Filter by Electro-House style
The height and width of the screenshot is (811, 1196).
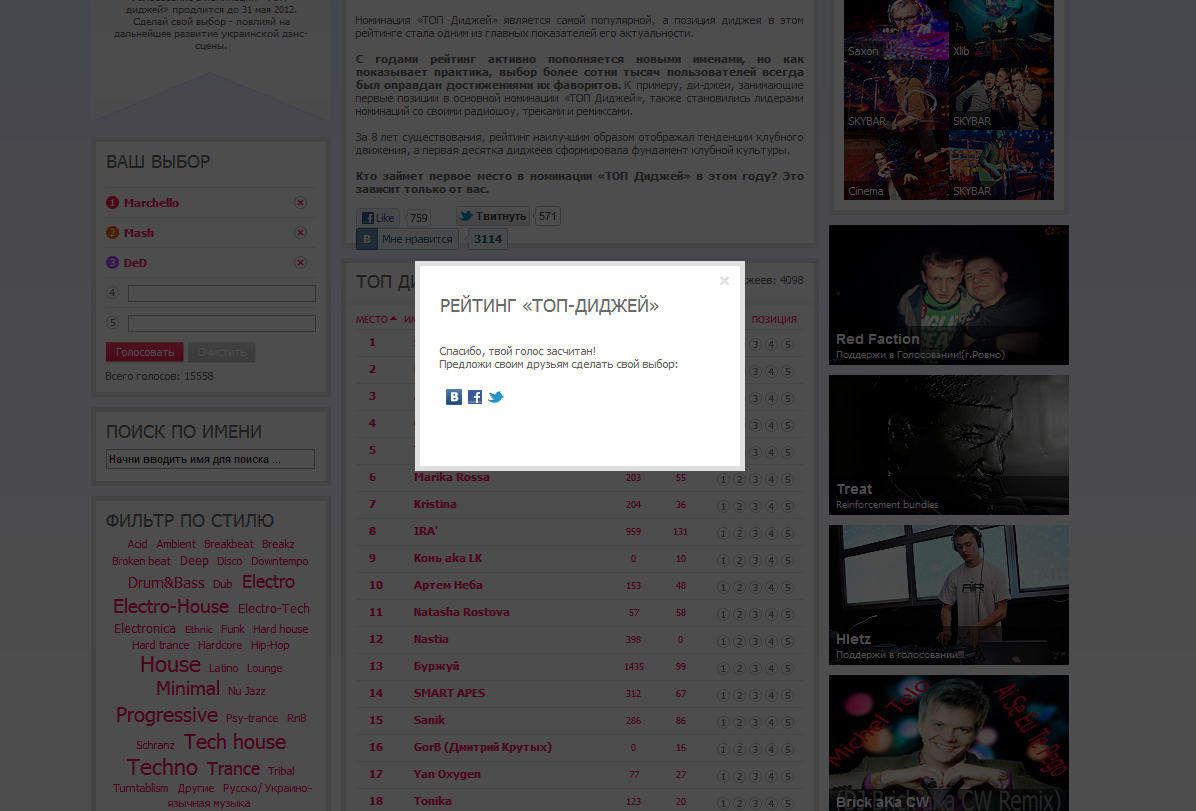171,607
